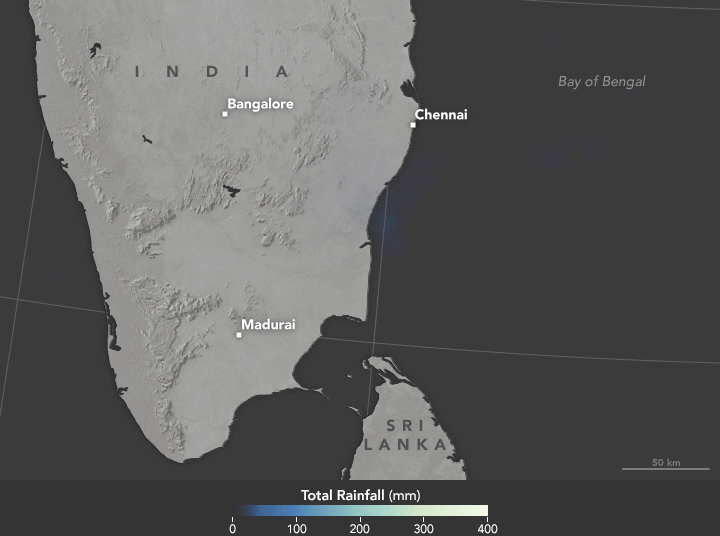The image size is (720, 536).
Task: Click the Chennai city square marker
Action: [x=413, y=125]
